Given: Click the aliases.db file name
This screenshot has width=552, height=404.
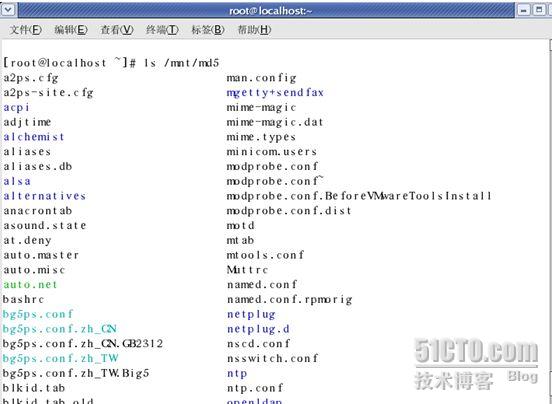Looking at the screenshot, I should pyautogui.click(x=38, y=166).
